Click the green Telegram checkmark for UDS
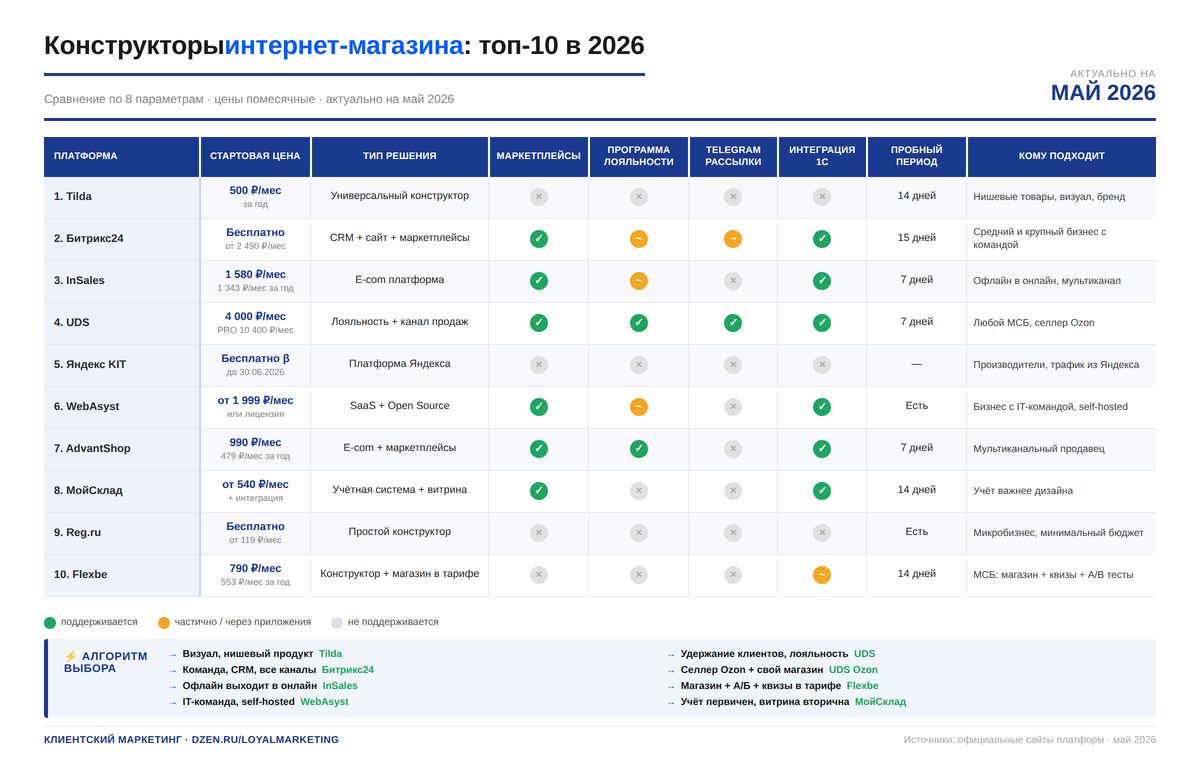This screenshot has height=760, width=1200. (x=733, y=323)
